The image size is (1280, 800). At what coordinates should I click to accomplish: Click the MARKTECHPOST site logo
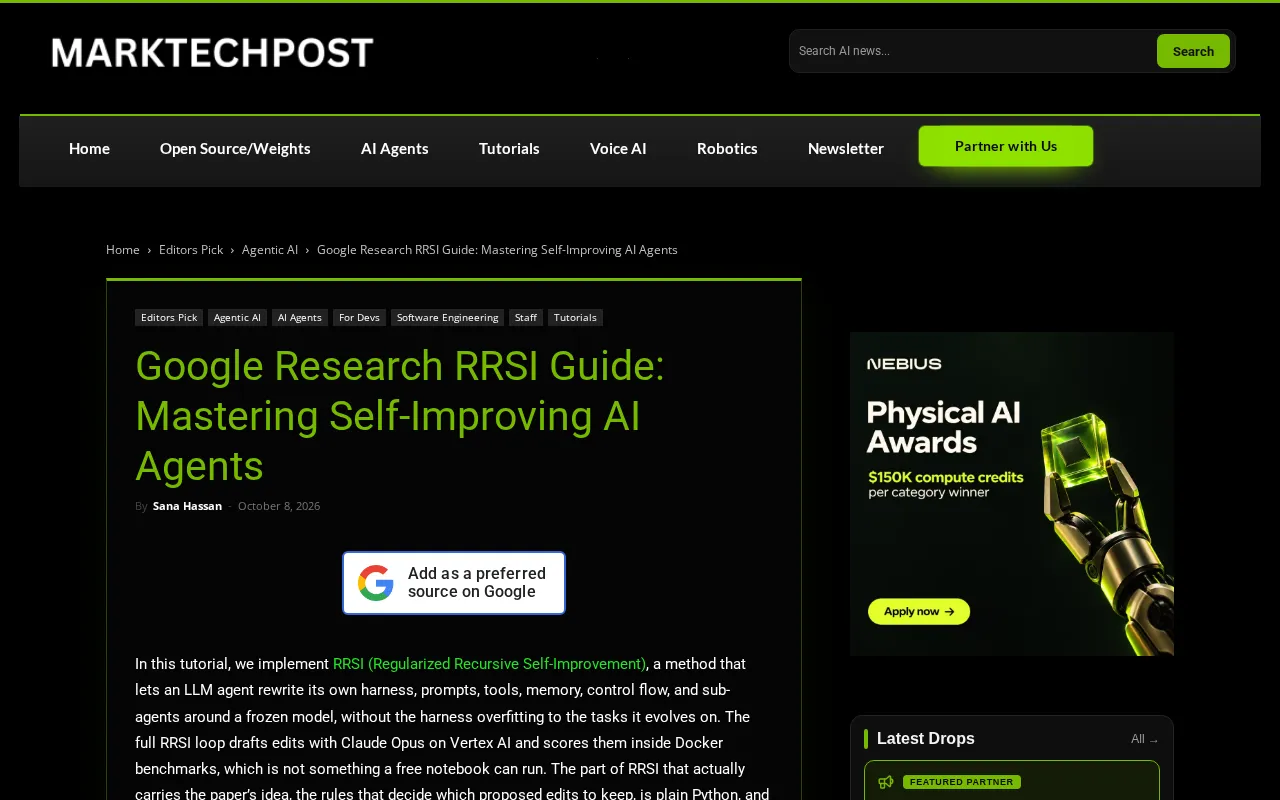pos(212,52)
